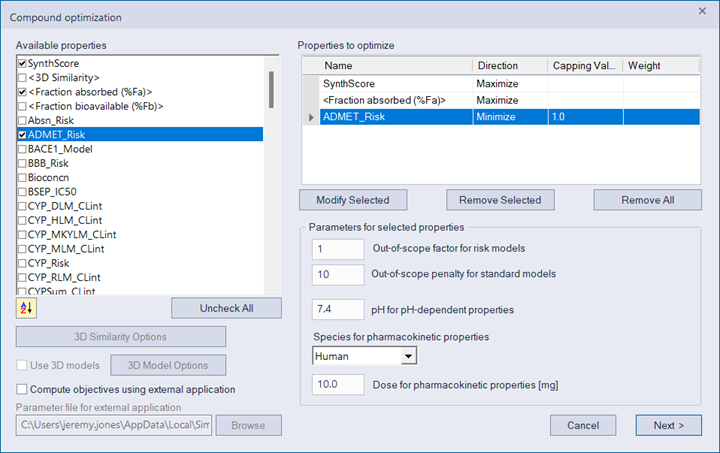Check BACE1_Model in available properties
This screenshot has width=720, height=453.
pos(22,149)
